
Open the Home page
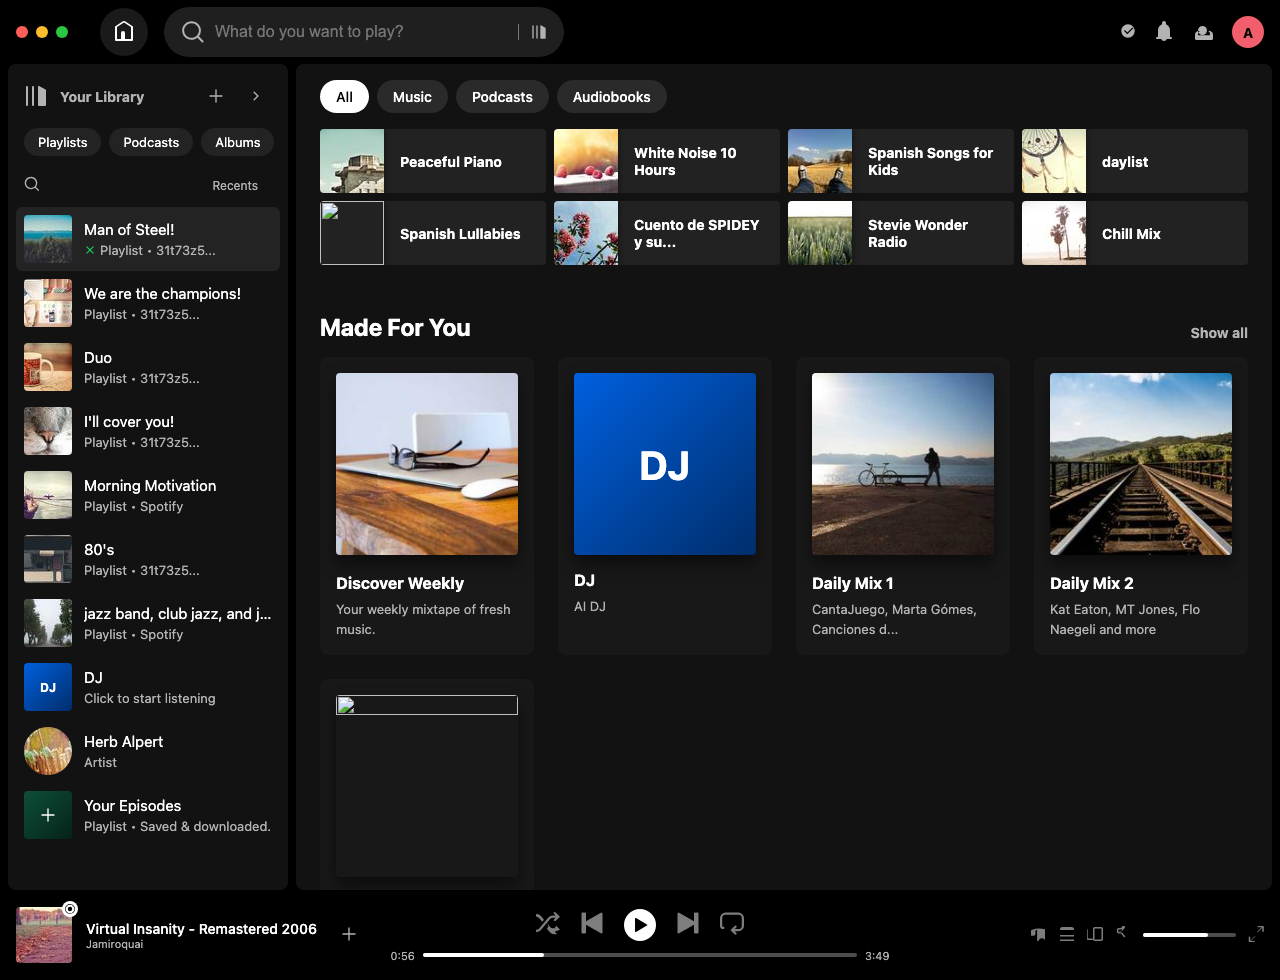[124, 31]
